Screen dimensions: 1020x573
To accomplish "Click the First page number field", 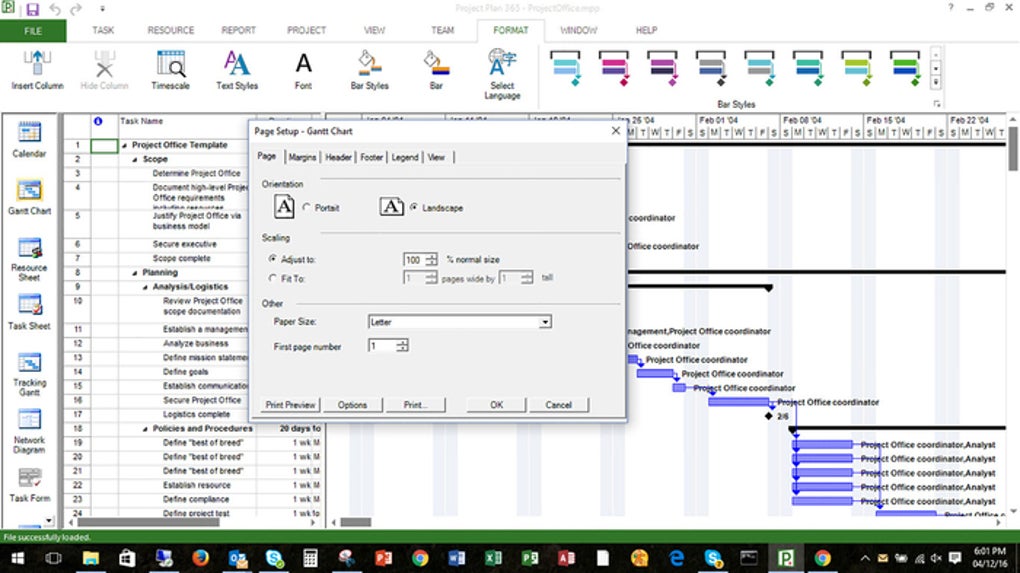I will tap(383, 346).
